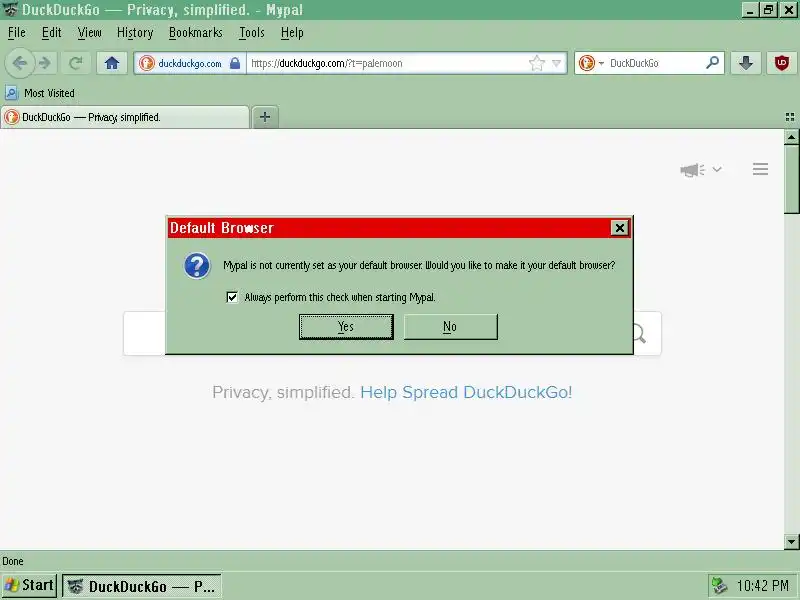Image resolution: width=800 pixels, height=600 pixels.
Task: Open the Bookmarks menu
Action: tap(195, 33)
